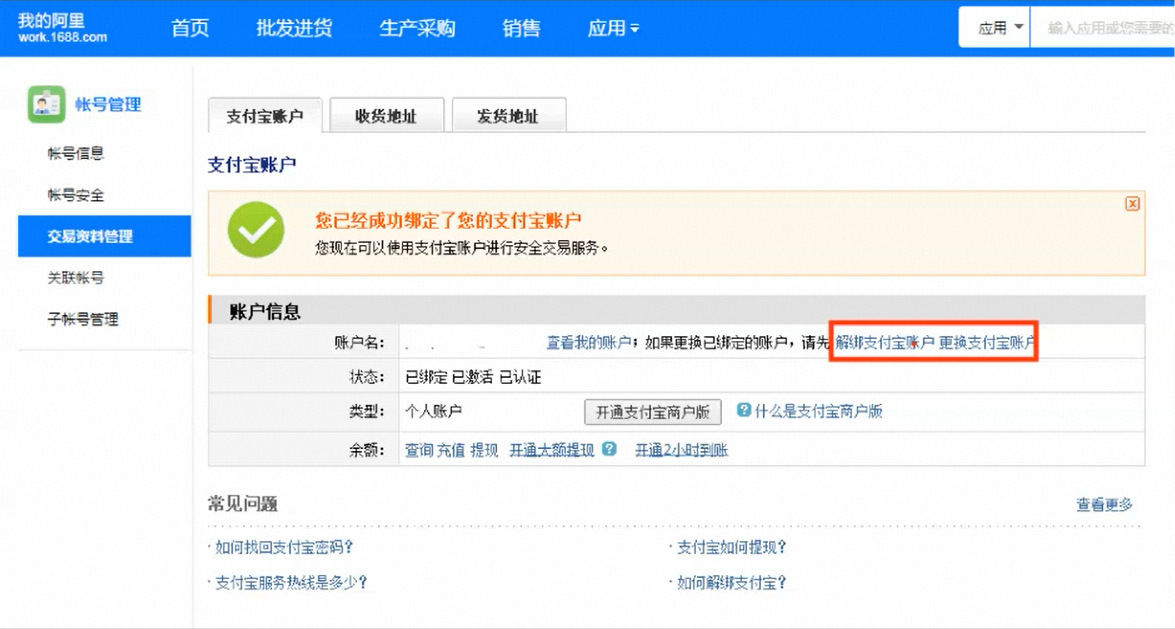Click the help icon beside 什么是支付宝商户版
This screenshot has height=629, width=1175.
(743, 410)
